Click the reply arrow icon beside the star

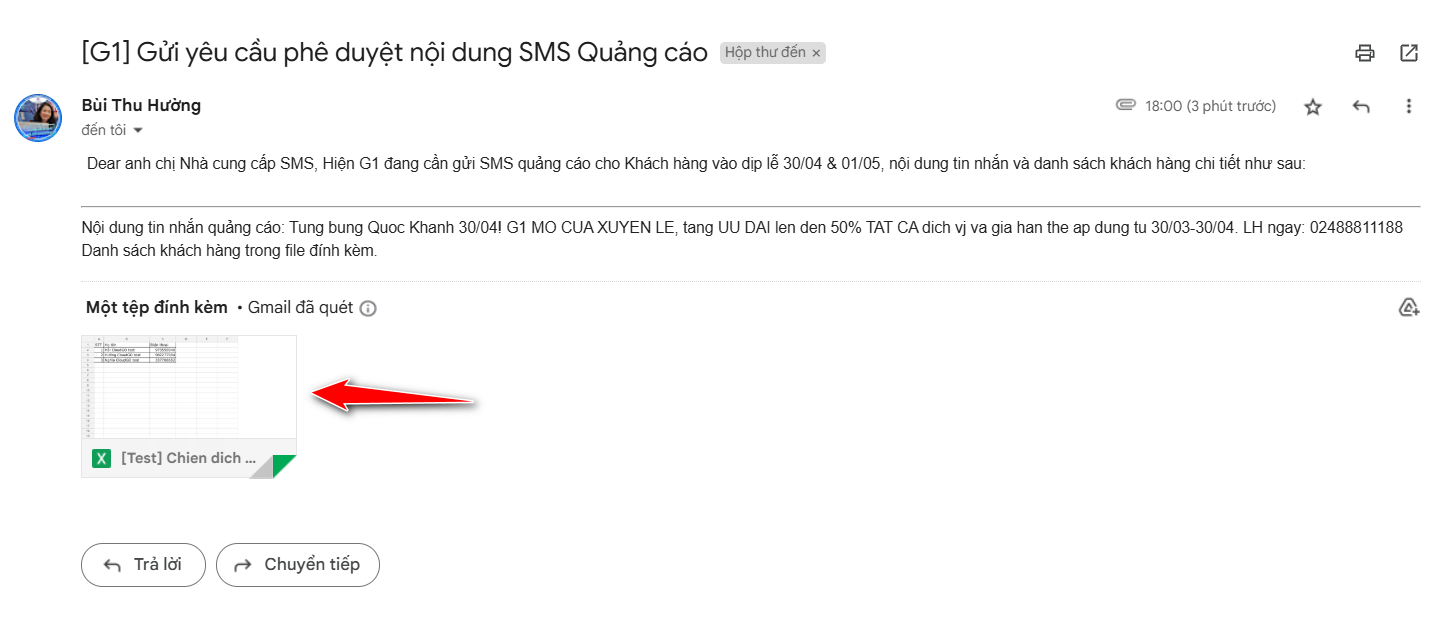click(x=1361, y=106)
